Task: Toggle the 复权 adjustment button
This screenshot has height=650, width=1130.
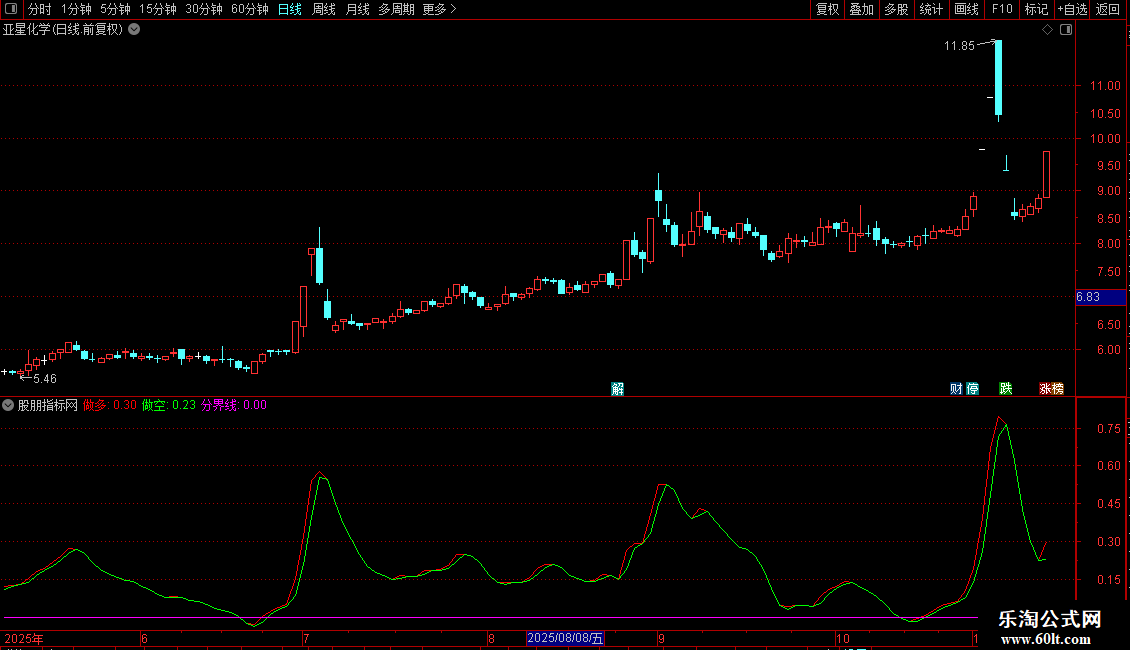Action: point(827,9)
